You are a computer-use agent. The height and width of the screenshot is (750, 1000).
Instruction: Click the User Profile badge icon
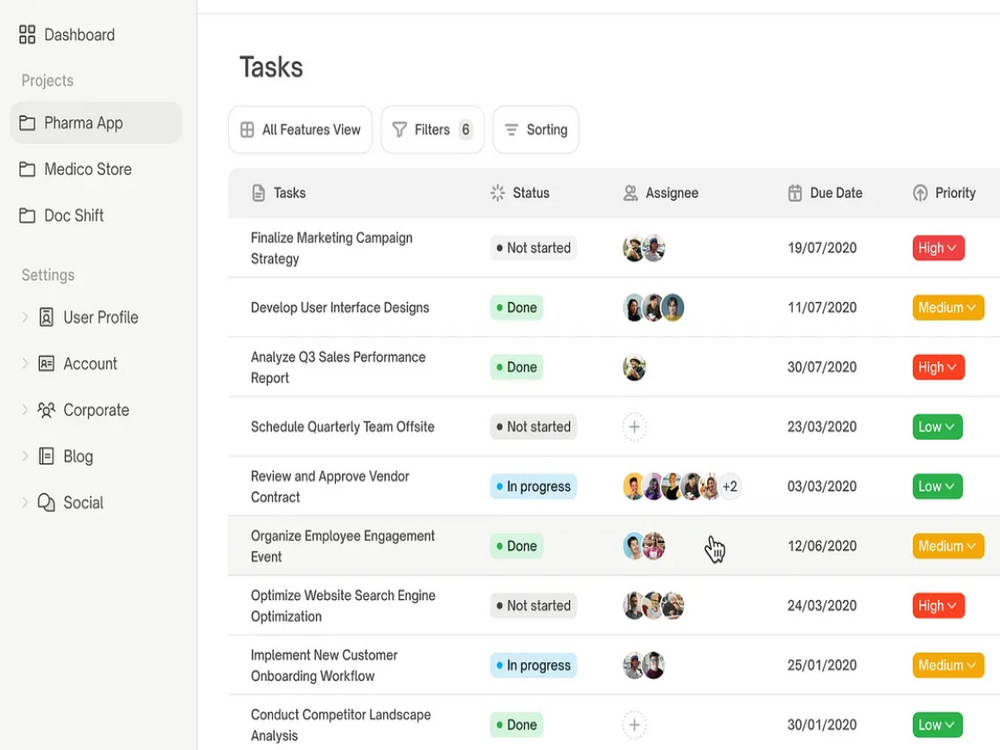click(x=46, y=317)
